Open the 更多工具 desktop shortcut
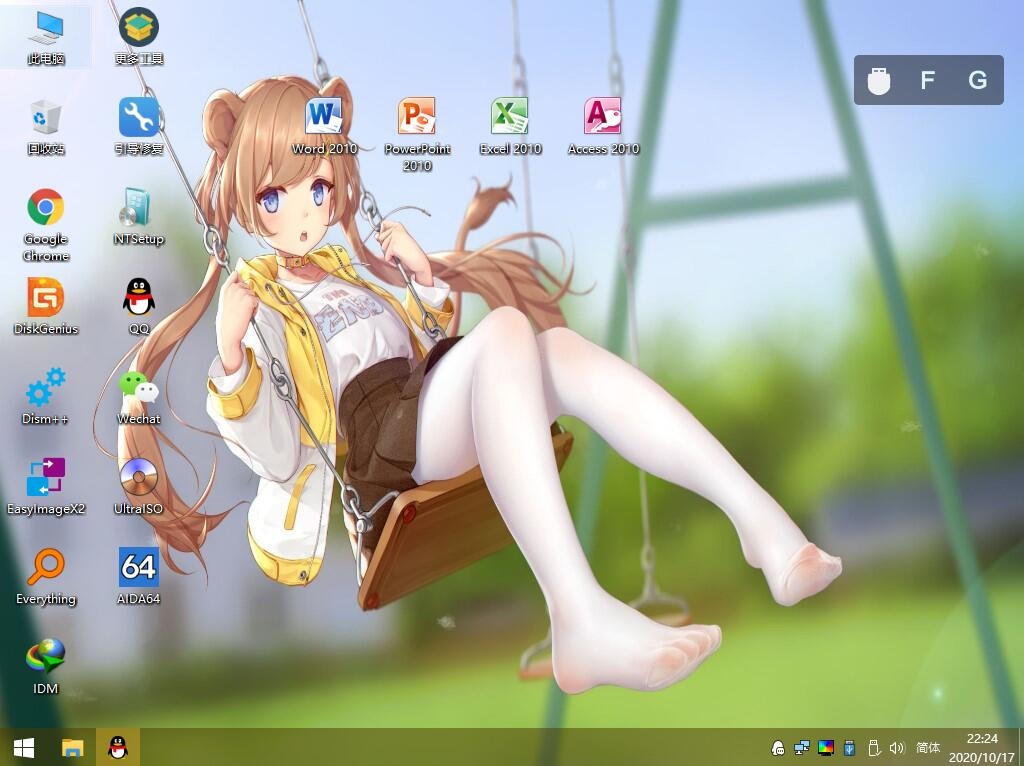 point(138,37)
